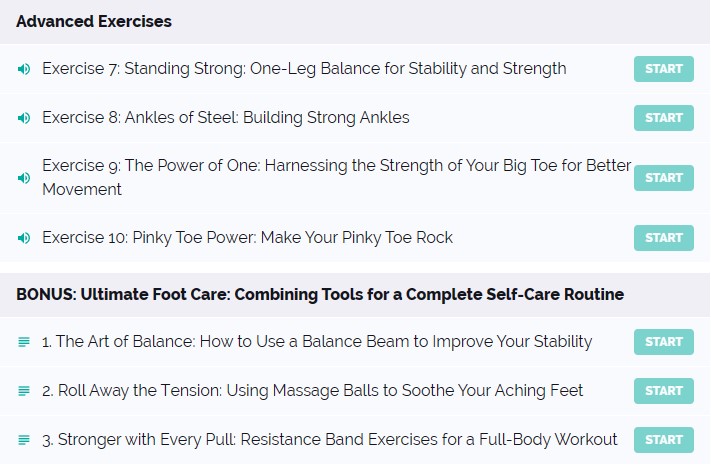711x466 pixels.
Task: Open Exercise 8 Building Strong Ankles title
Action: pos(226,118)
